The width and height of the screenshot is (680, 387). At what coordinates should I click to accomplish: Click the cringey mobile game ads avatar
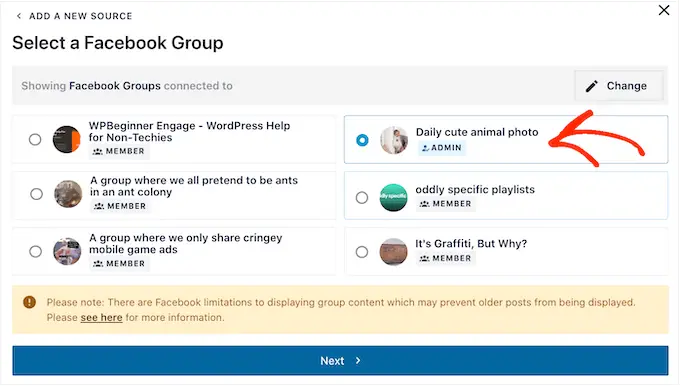[x=67, y=251]
